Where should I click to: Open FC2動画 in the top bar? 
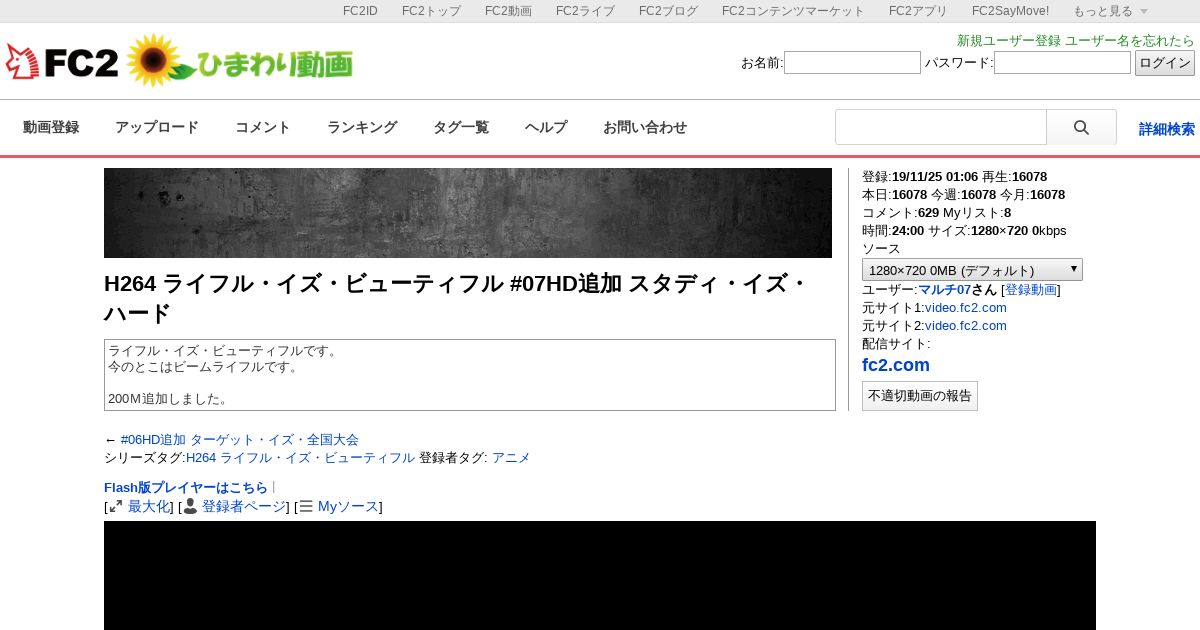508,11
